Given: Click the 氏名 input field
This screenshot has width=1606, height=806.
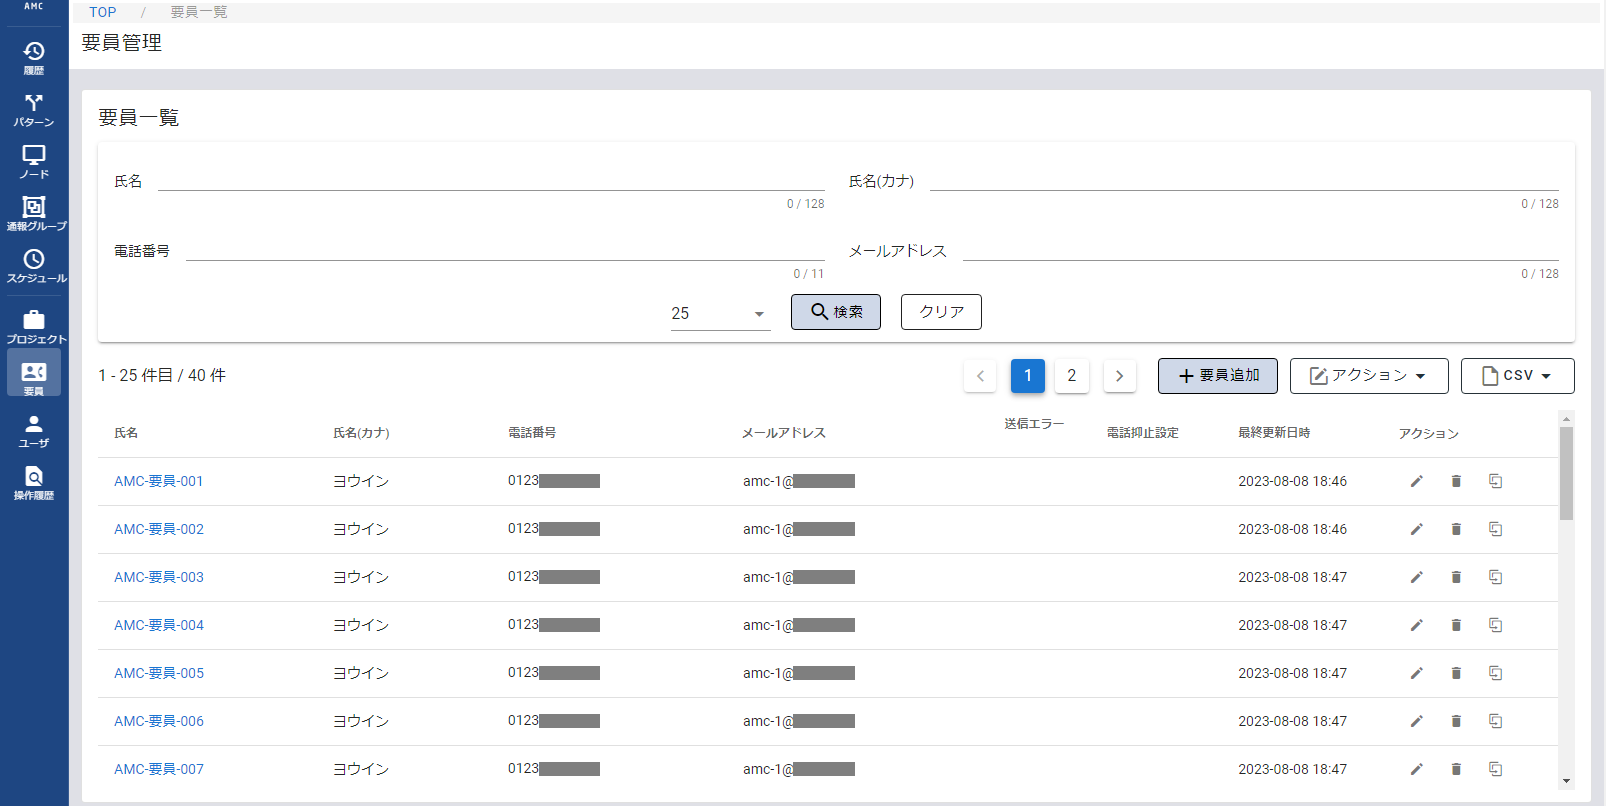Looking at the screenshot, I should 490,180.
